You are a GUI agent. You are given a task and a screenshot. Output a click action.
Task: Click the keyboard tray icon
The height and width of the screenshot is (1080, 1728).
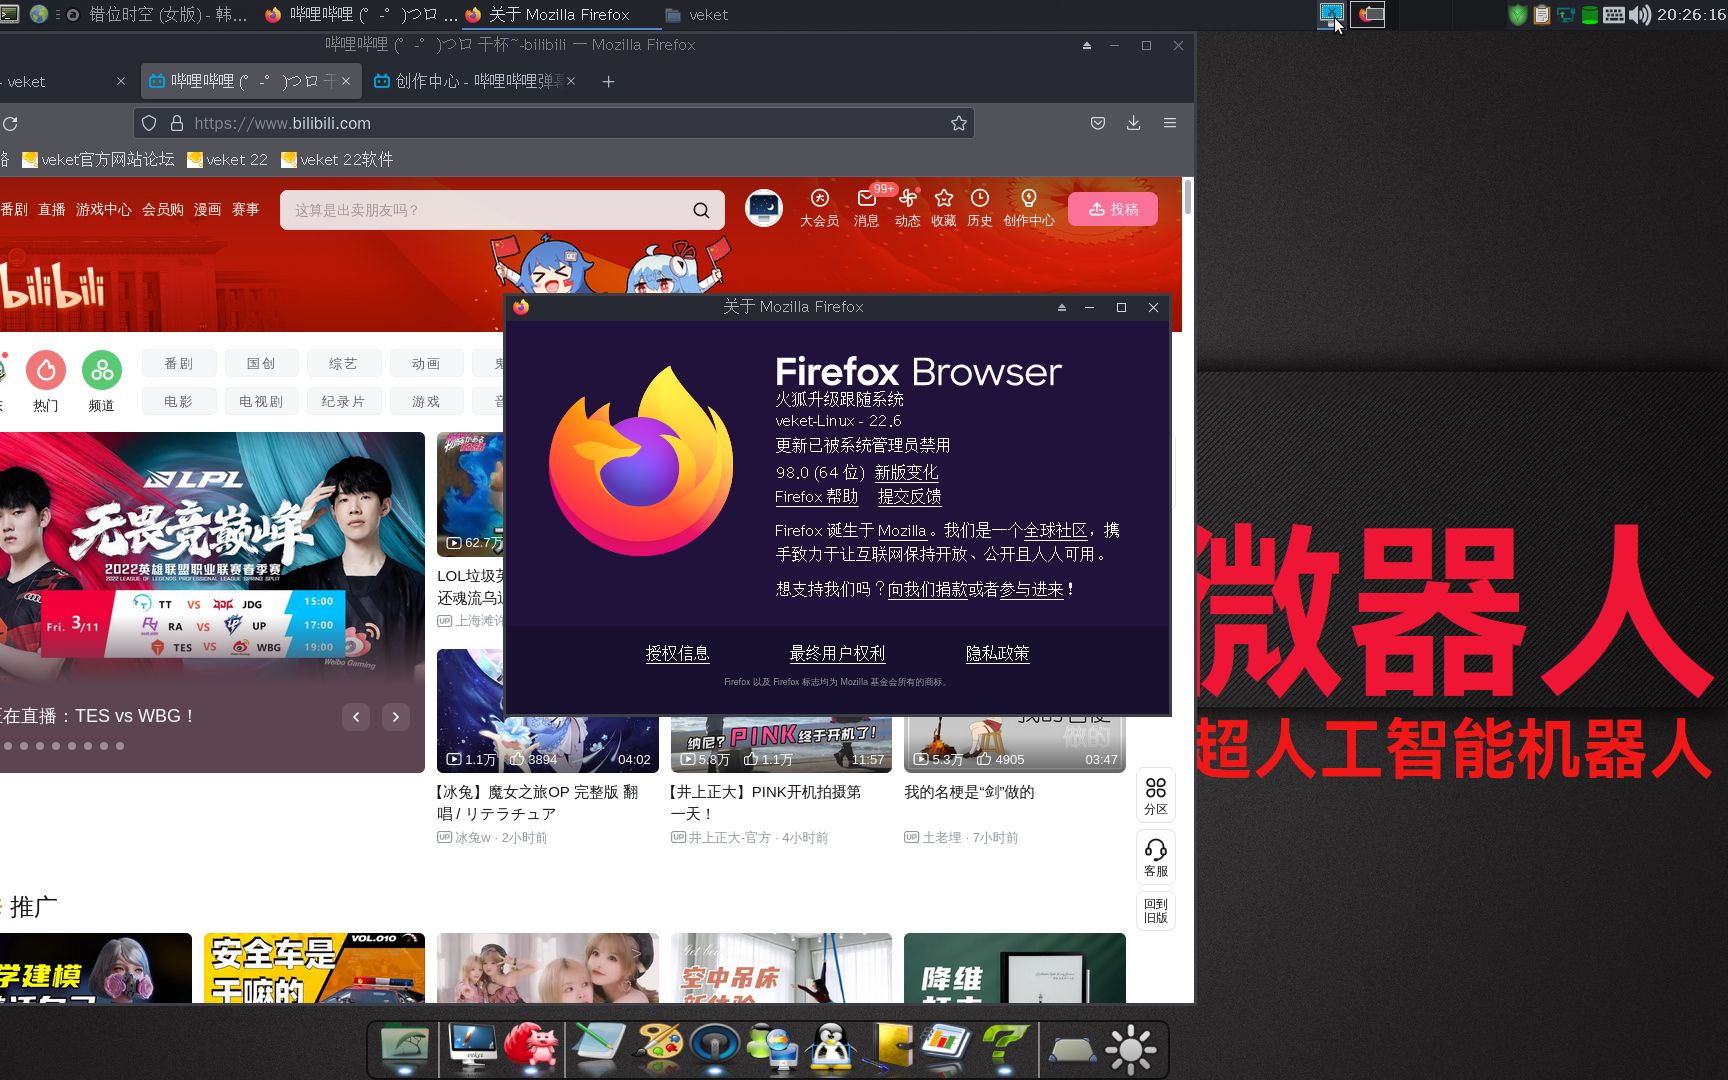(x=1613, y=14)
